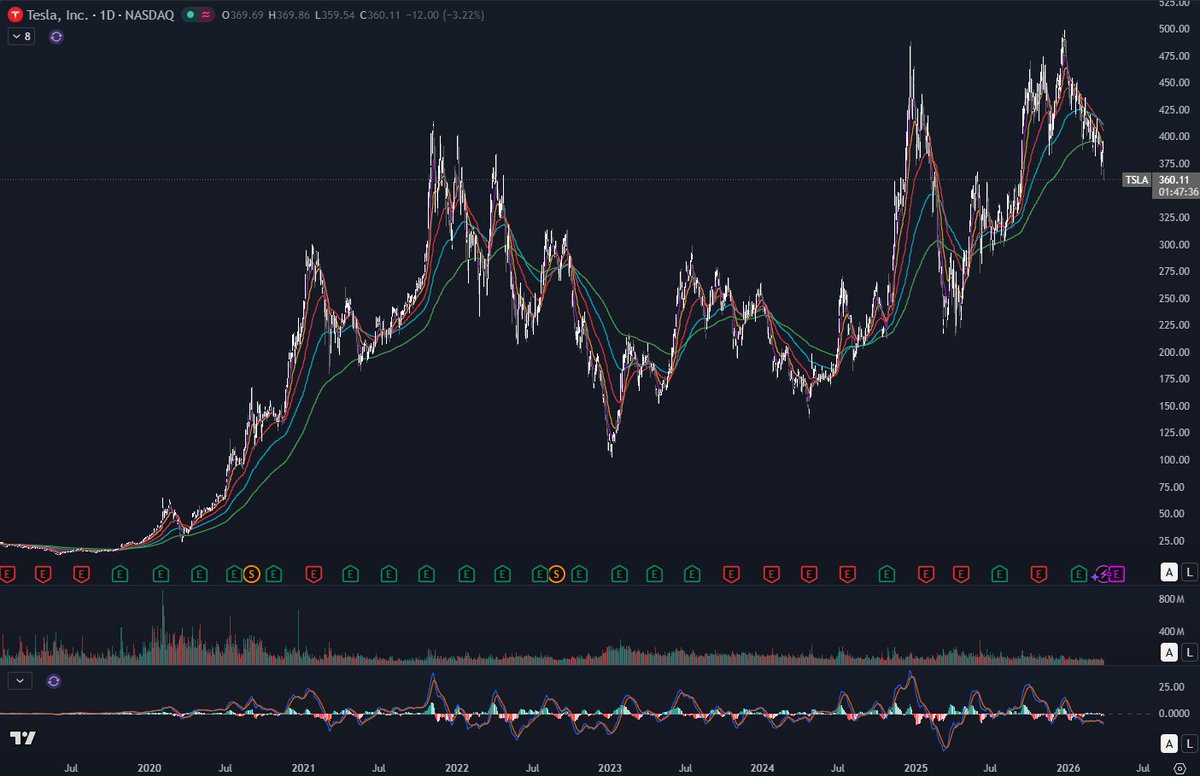The height and width of the screenshot is (776, 1200).
Task: Open chart settings gear at the axis corner
Action: coord(1179,768)
